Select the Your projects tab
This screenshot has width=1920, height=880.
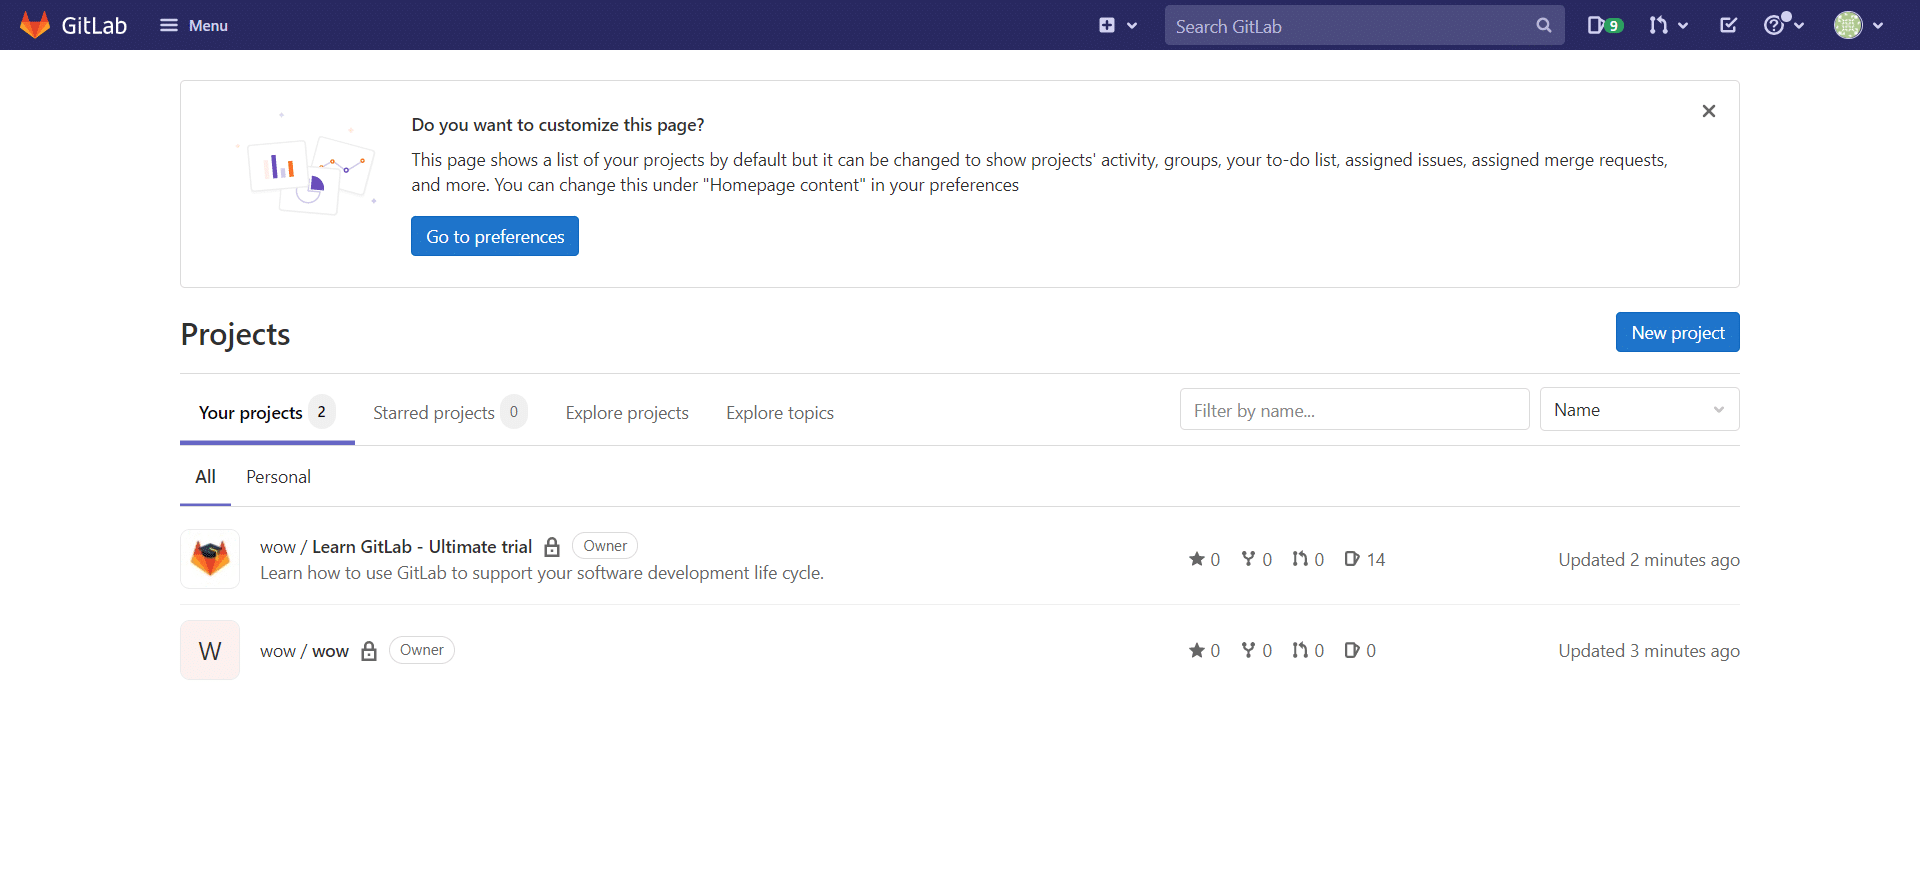coord(267,412)
